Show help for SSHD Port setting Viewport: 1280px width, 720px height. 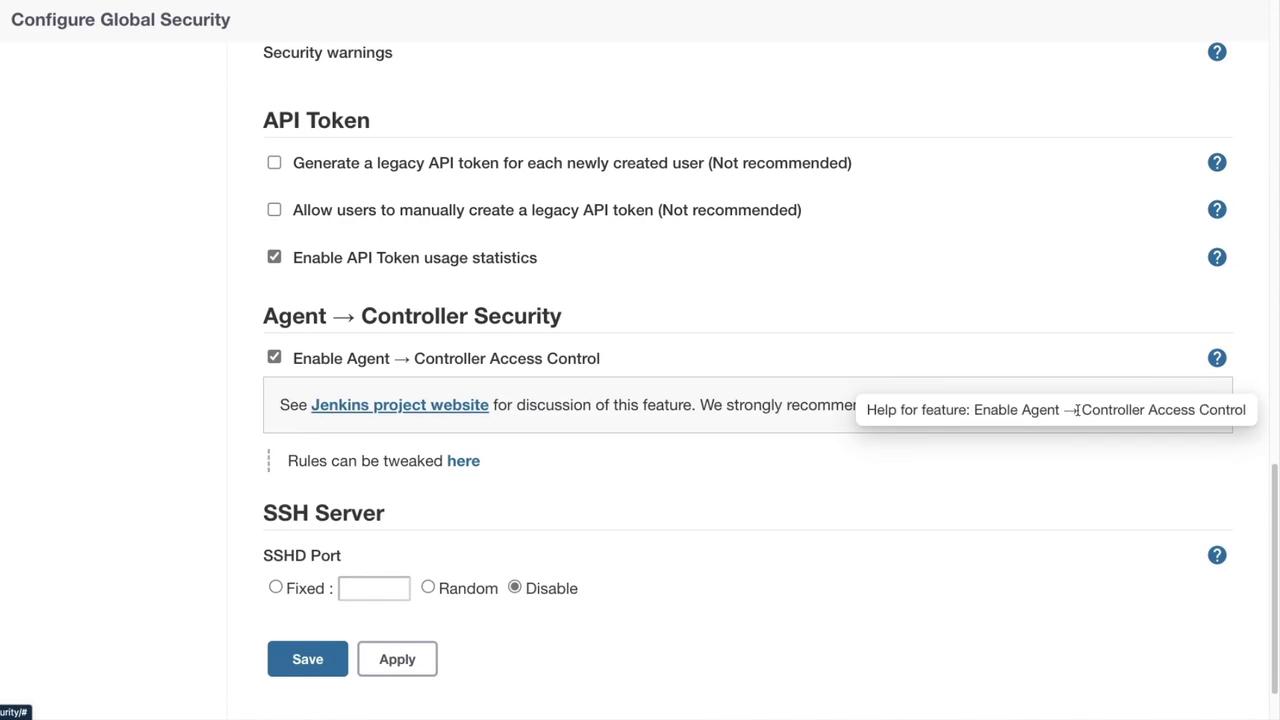pos(1217,555)
